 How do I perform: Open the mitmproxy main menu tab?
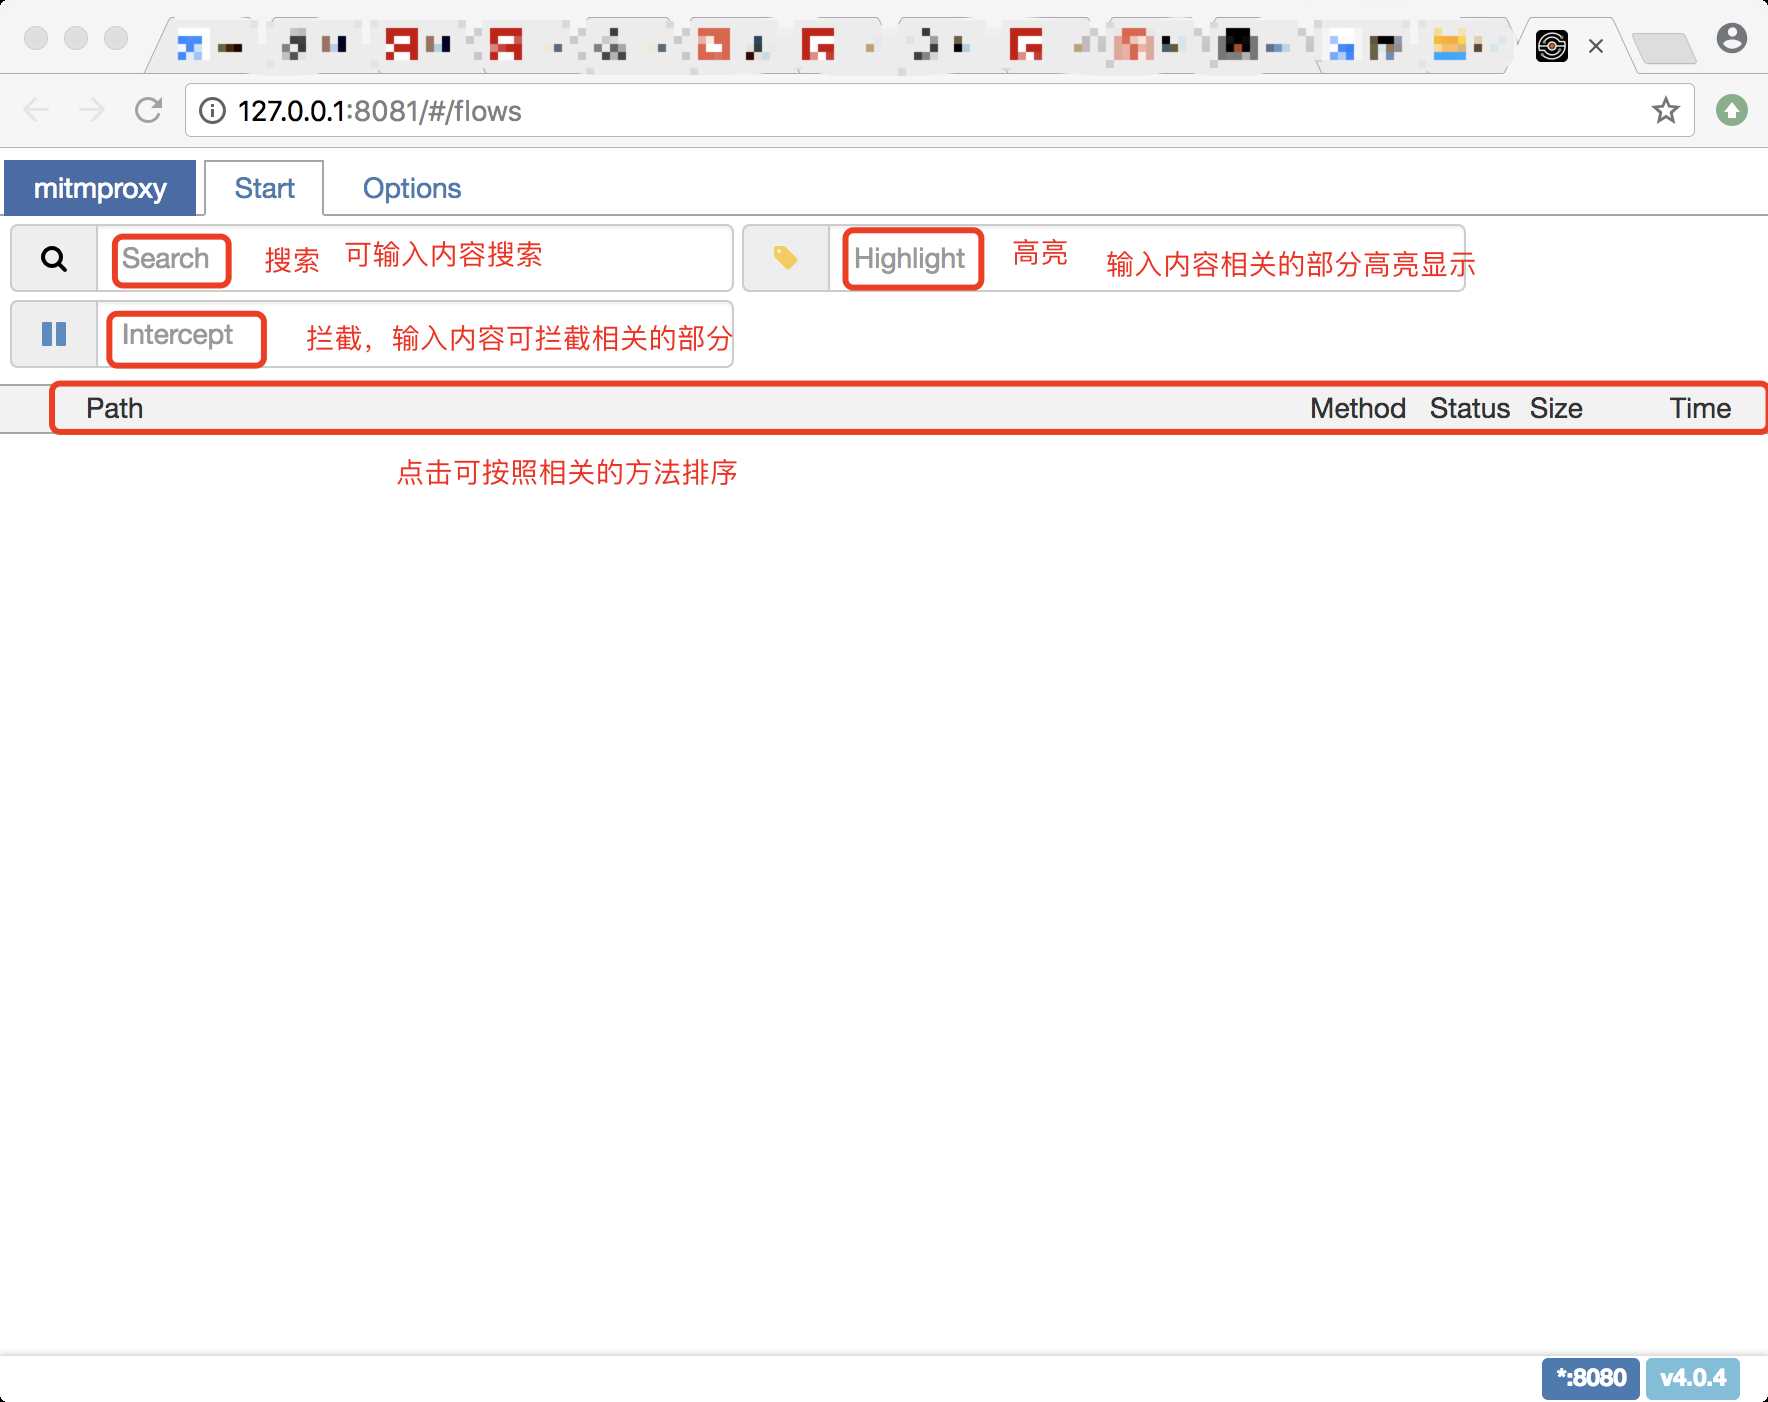tap(100, 188)
